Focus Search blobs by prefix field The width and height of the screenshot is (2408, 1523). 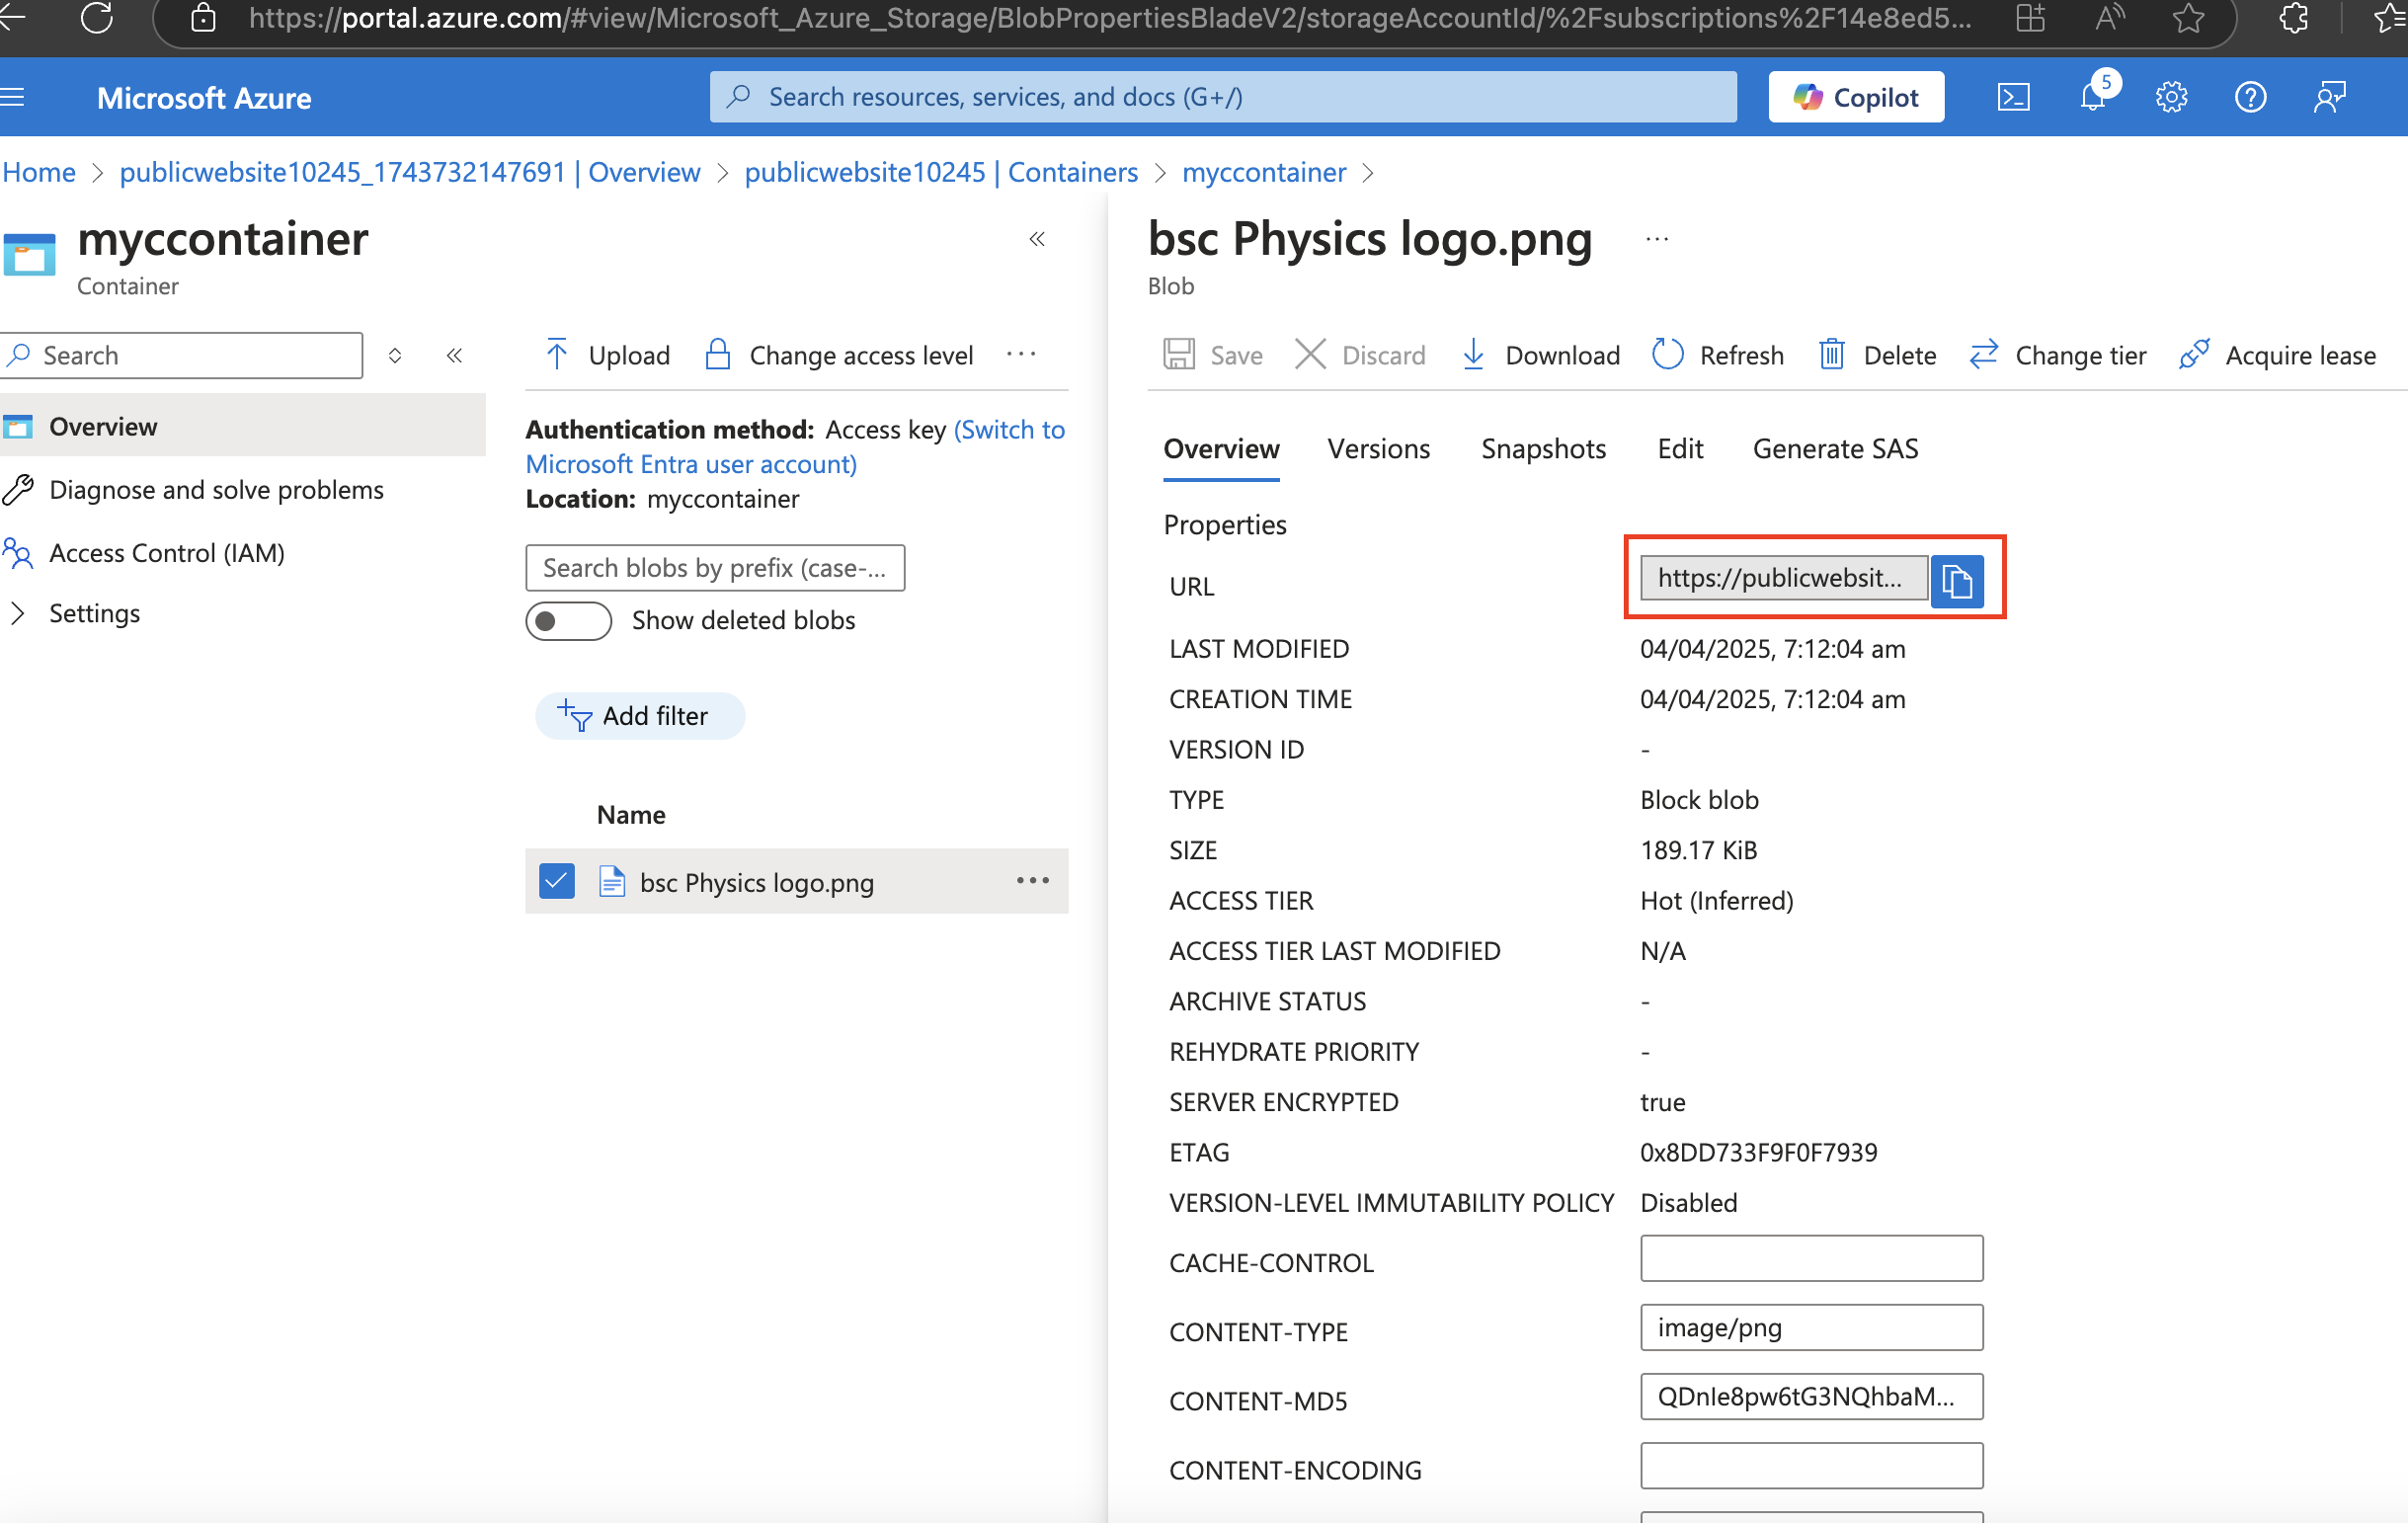click(715, 568)
